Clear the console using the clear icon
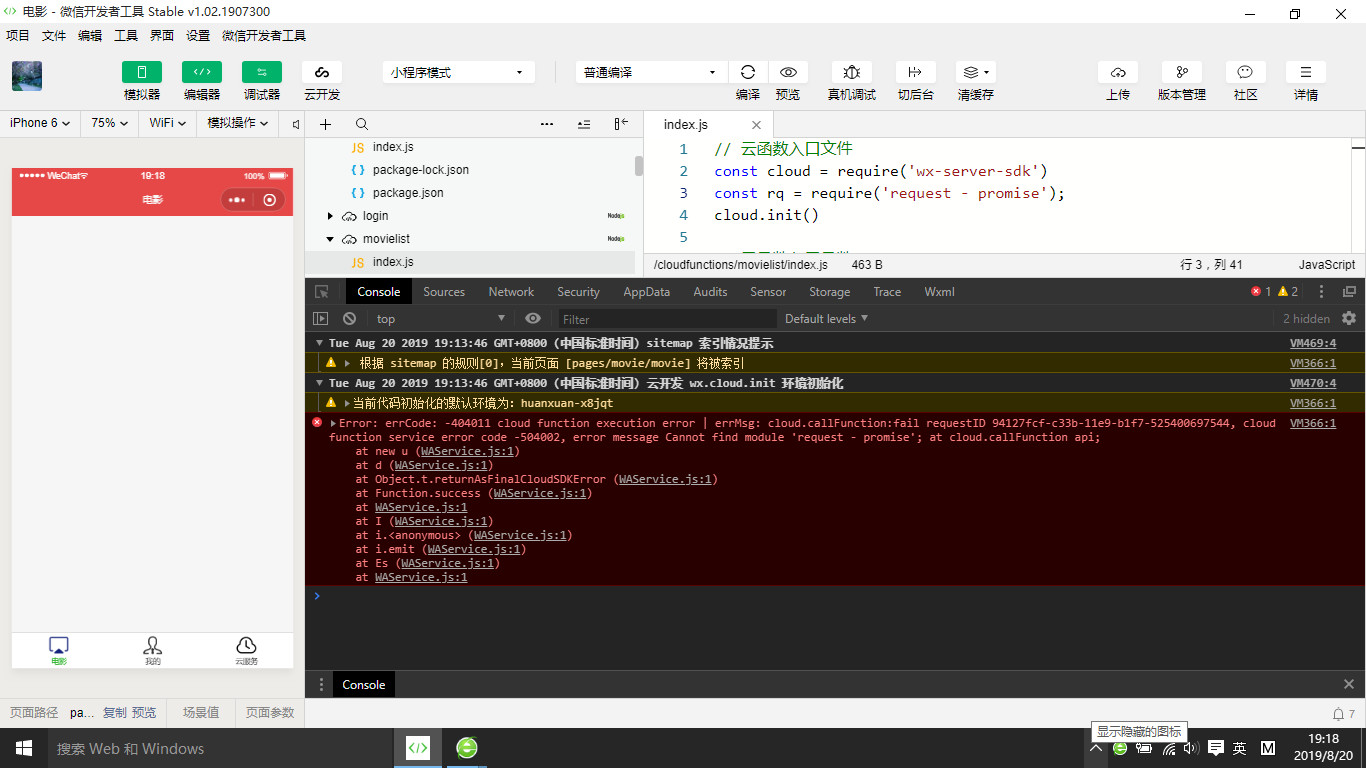The height and width of the screenshot is (768, 1366). pos(349,319)
